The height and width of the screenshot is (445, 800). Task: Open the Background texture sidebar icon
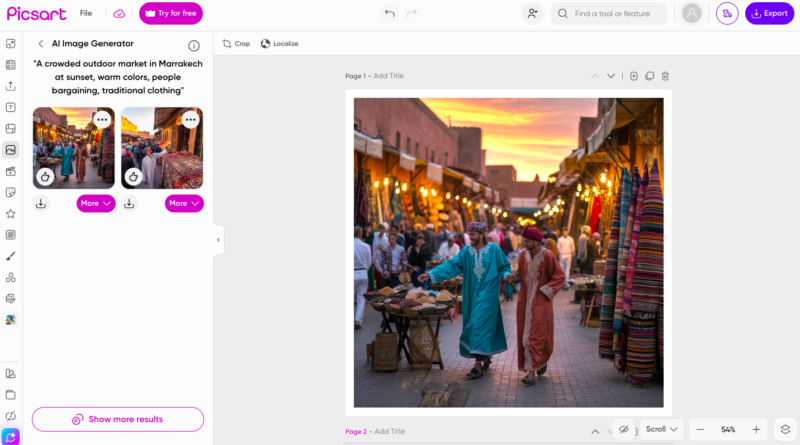click(x=11, y=235)
